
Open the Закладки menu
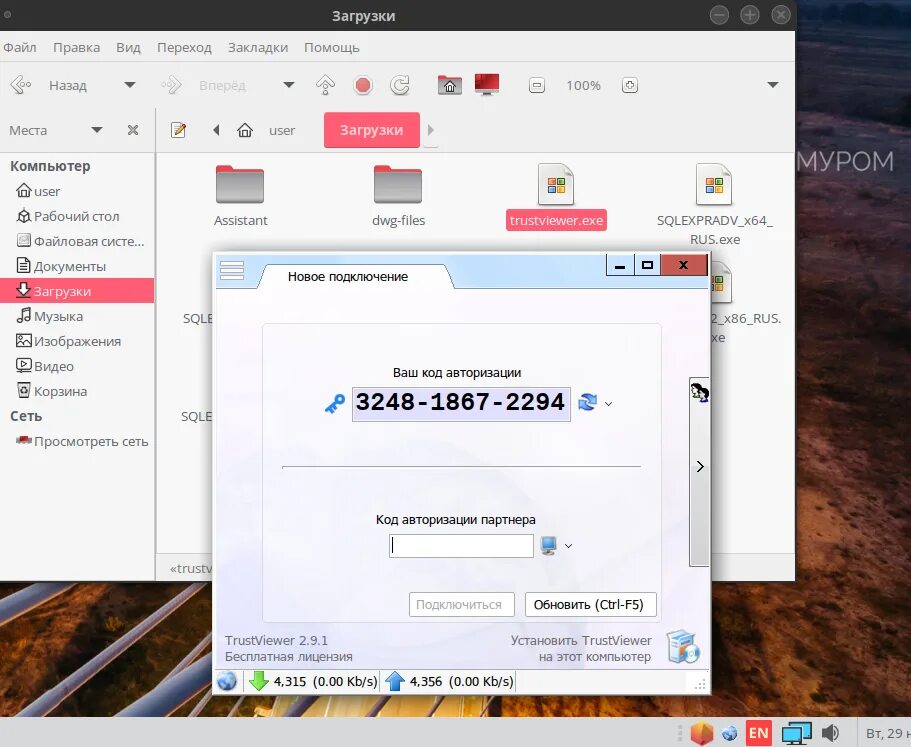pos(258,48)
